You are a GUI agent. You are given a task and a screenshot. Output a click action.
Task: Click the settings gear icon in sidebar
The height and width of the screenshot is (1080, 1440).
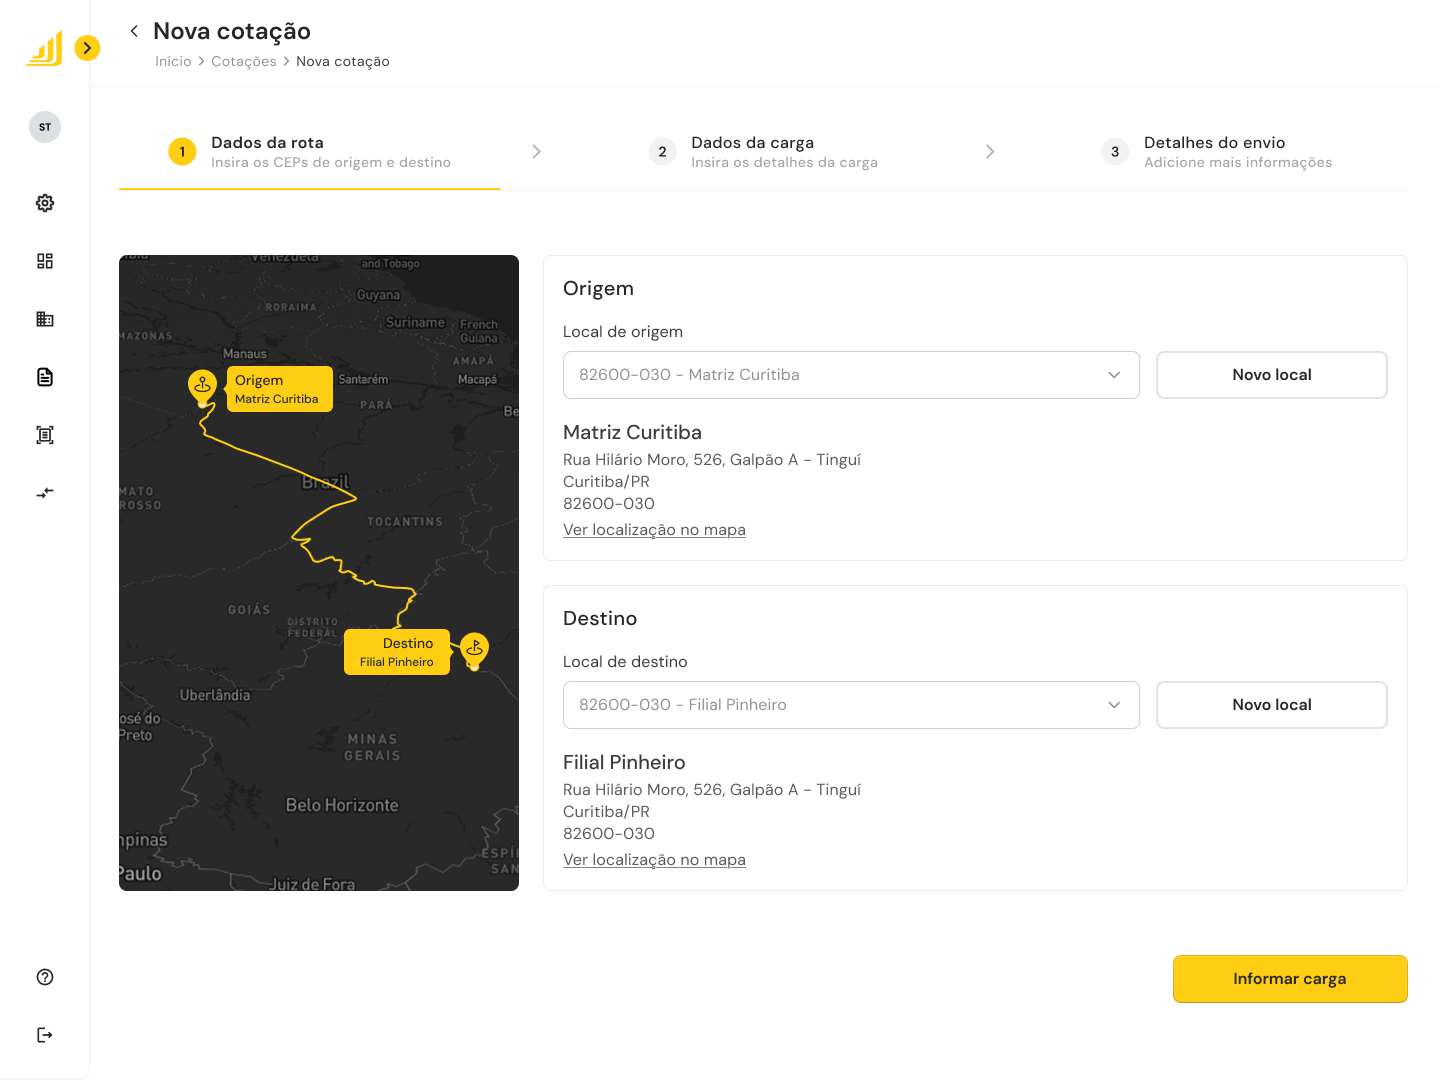45,203
